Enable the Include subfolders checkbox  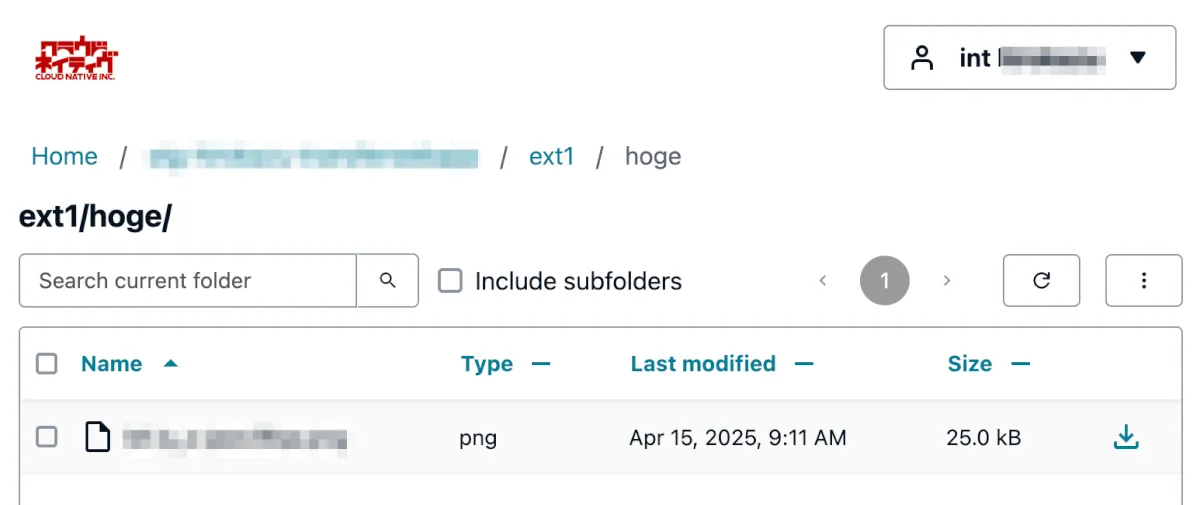[451, 281]
